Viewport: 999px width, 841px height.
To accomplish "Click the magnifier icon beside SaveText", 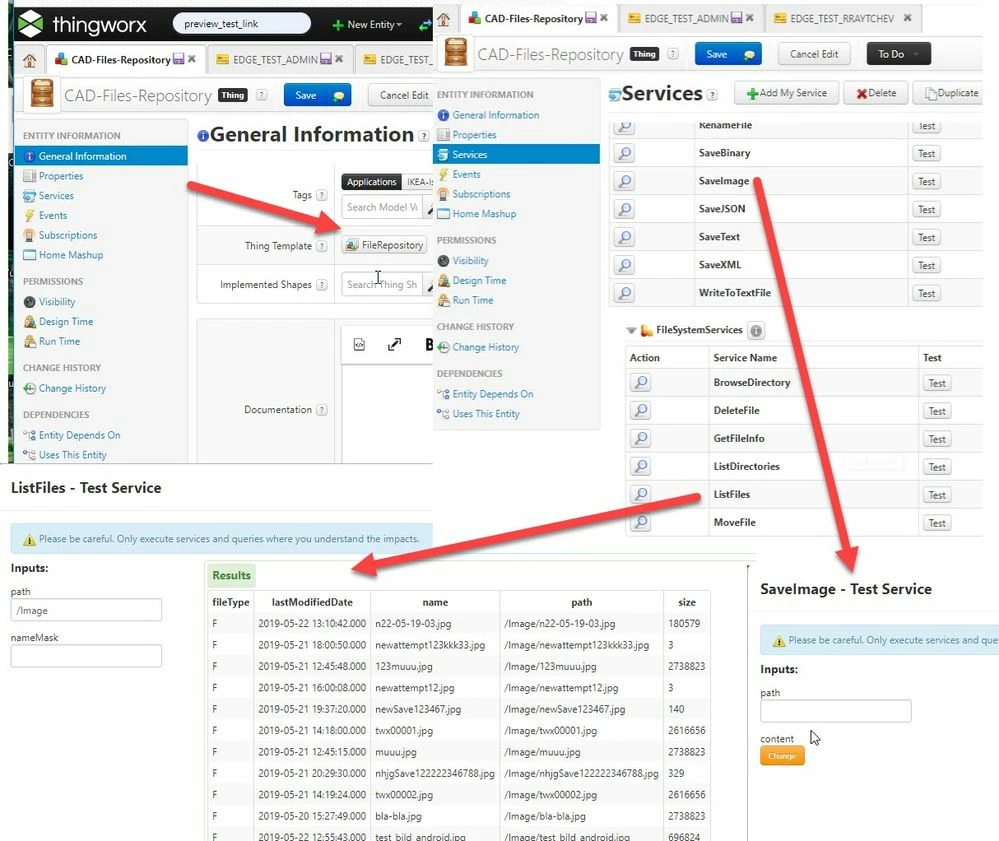I will coord(625,237).
